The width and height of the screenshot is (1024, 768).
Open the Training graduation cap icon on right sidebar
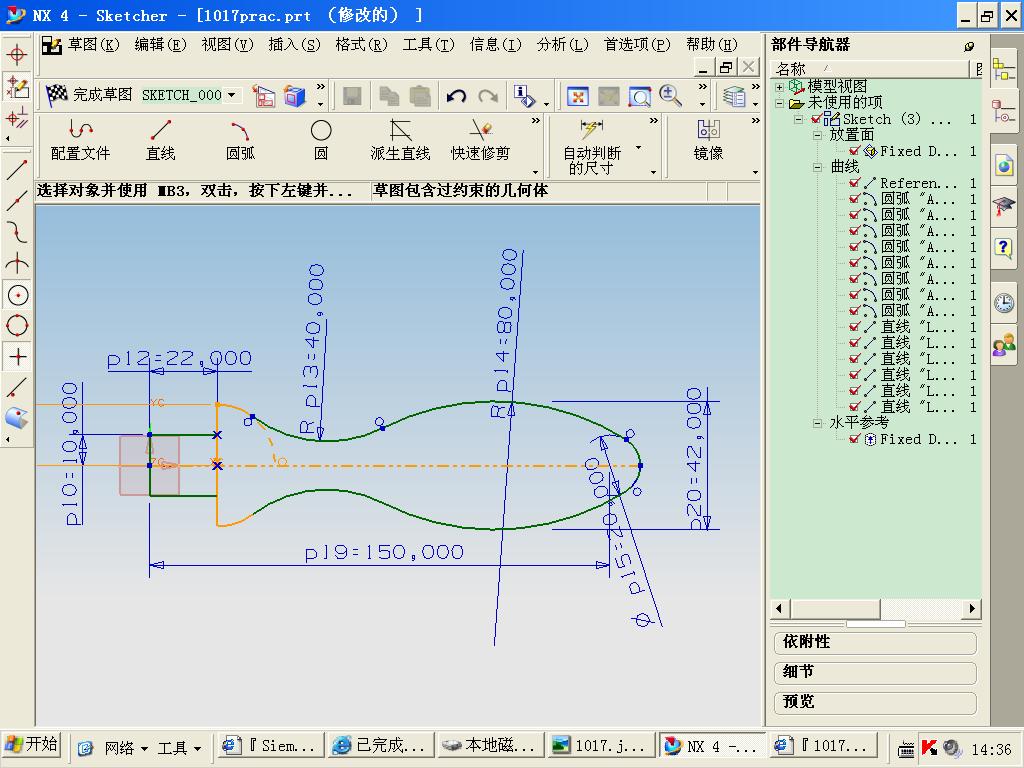(x=1004, y=207)
